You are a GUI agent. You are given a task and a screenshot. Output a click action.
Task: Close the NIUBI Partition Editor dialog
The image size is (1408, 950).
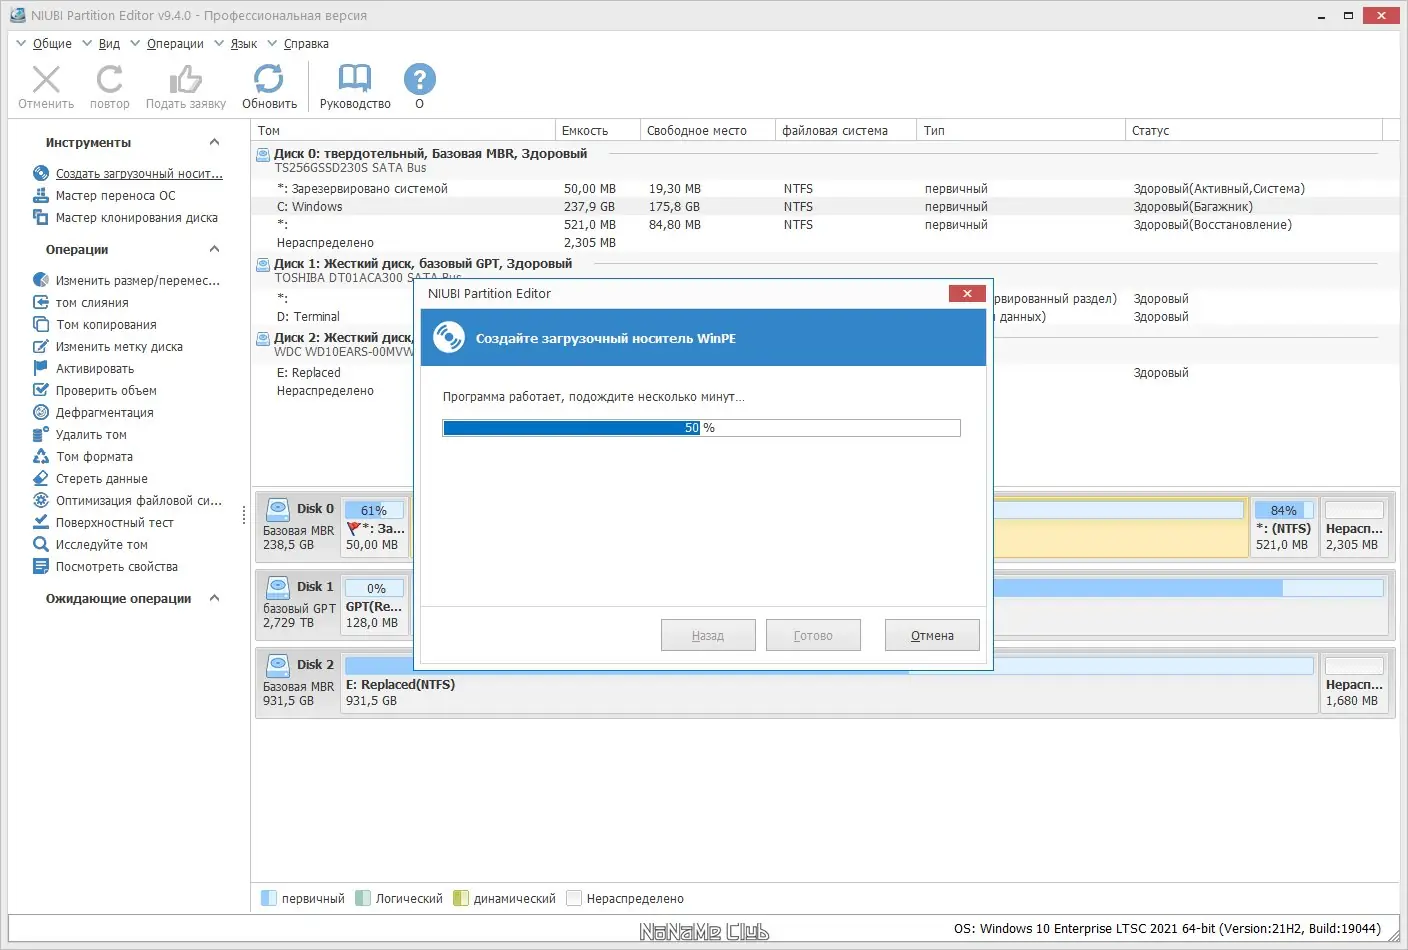click(x=967, y=293)
